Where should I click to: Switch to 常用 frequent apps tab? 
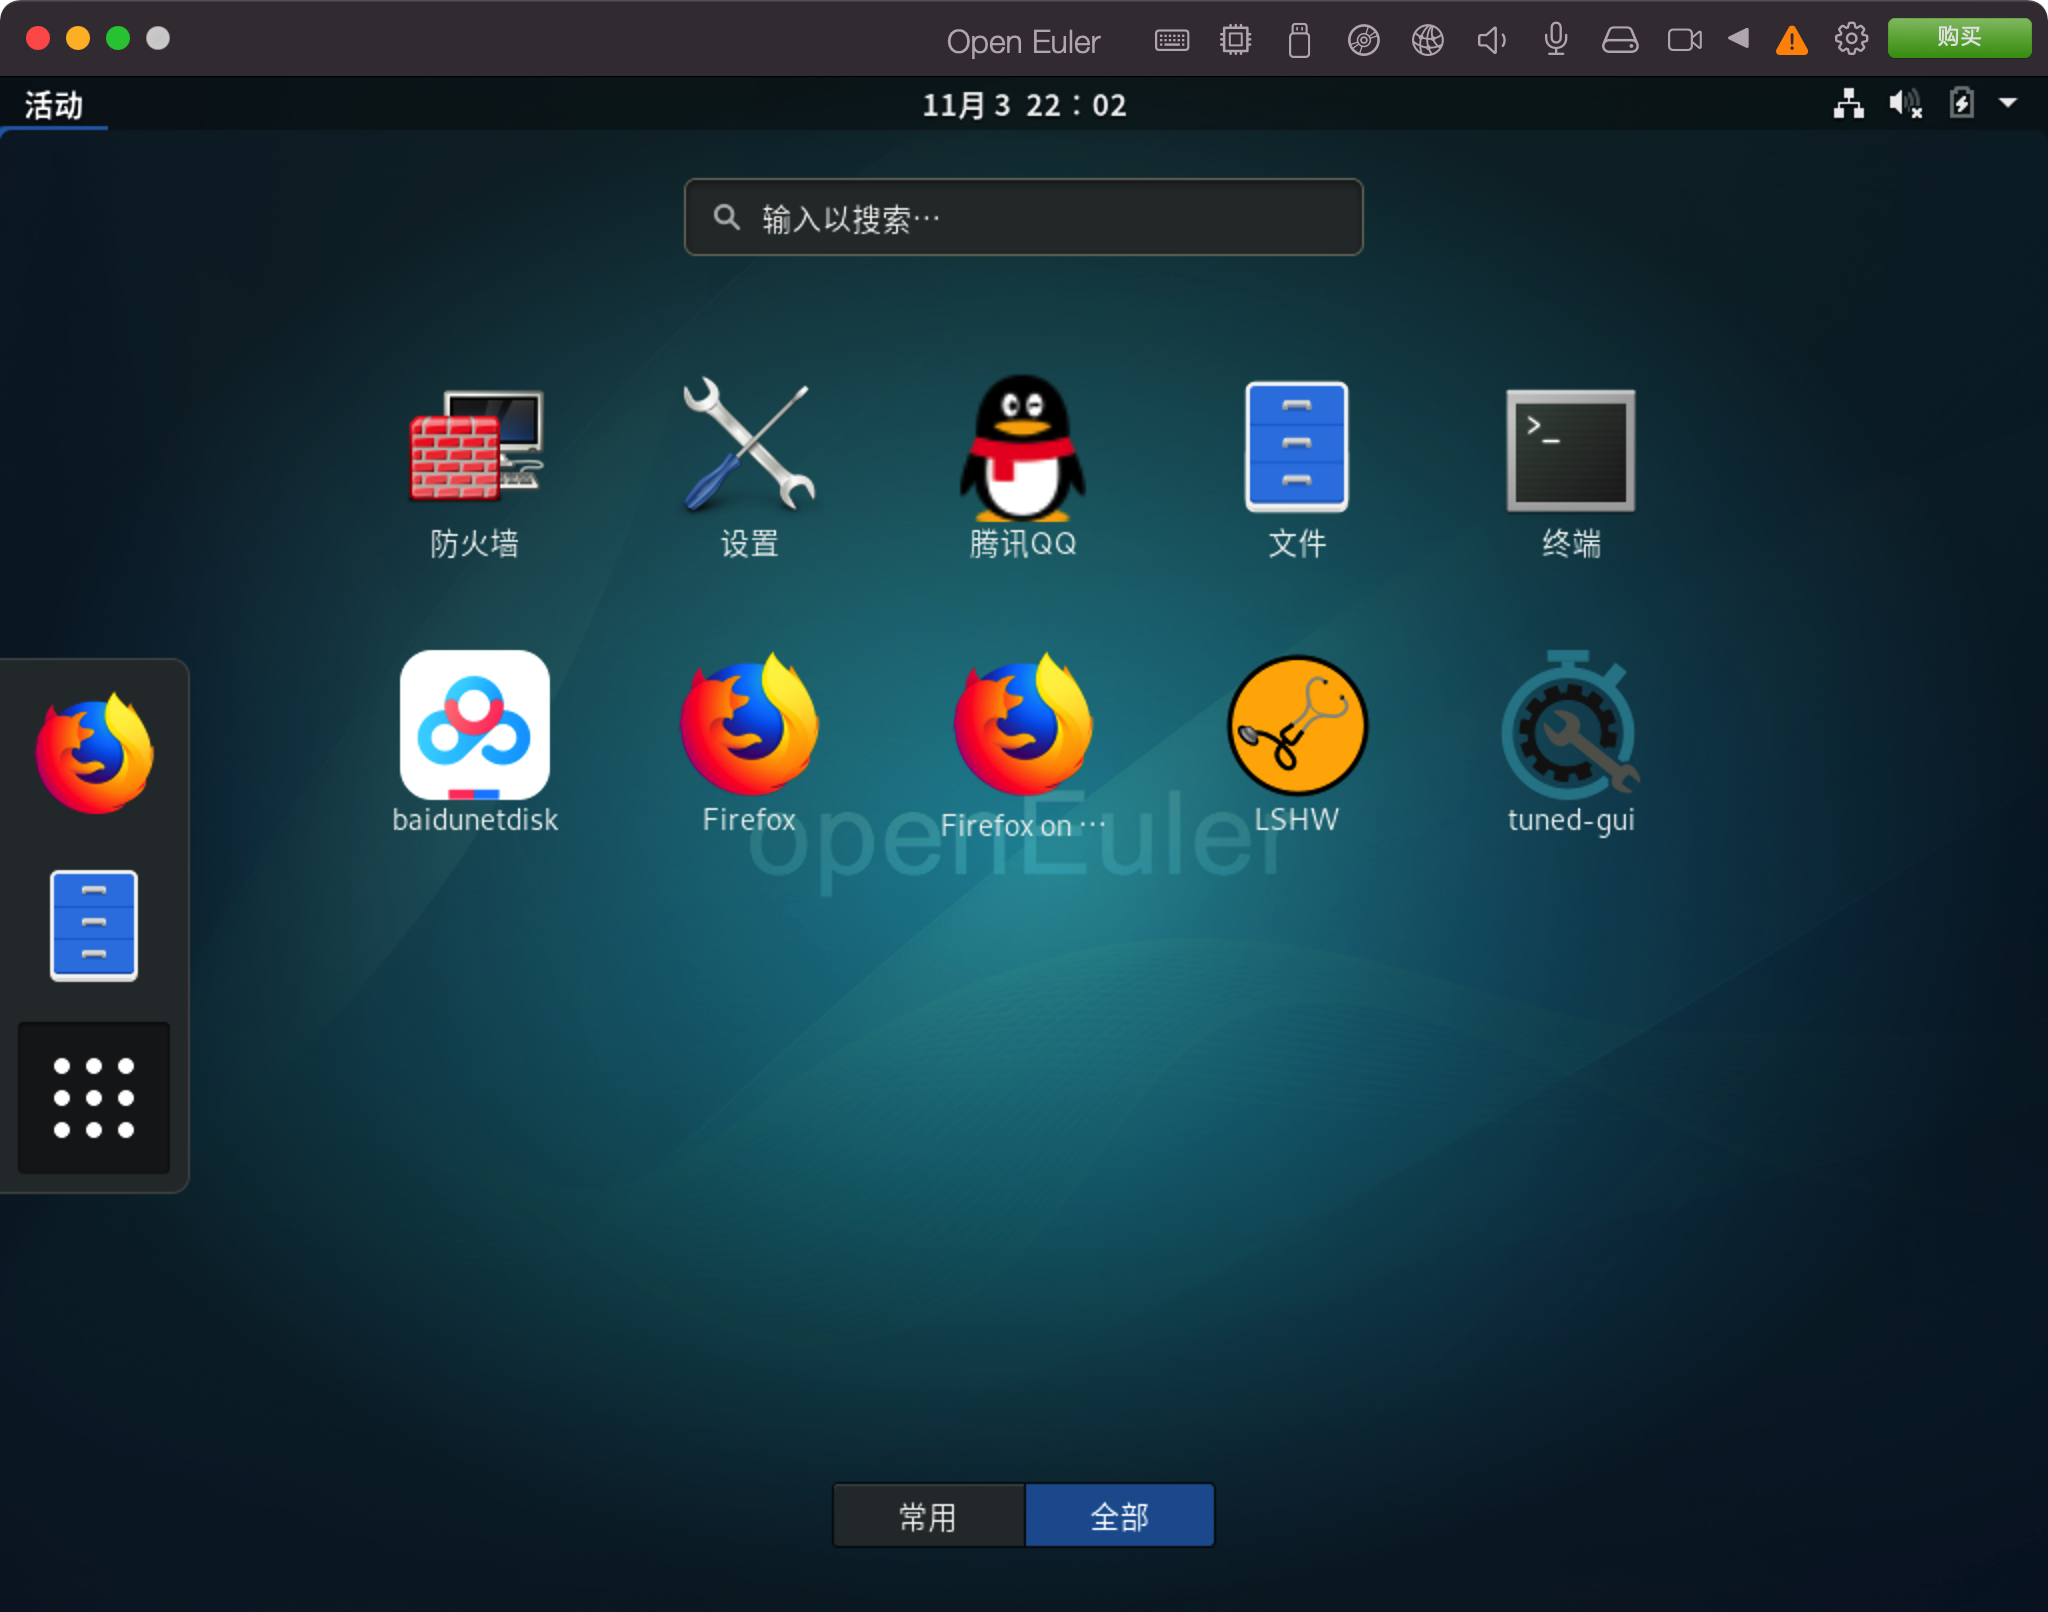928,1516
